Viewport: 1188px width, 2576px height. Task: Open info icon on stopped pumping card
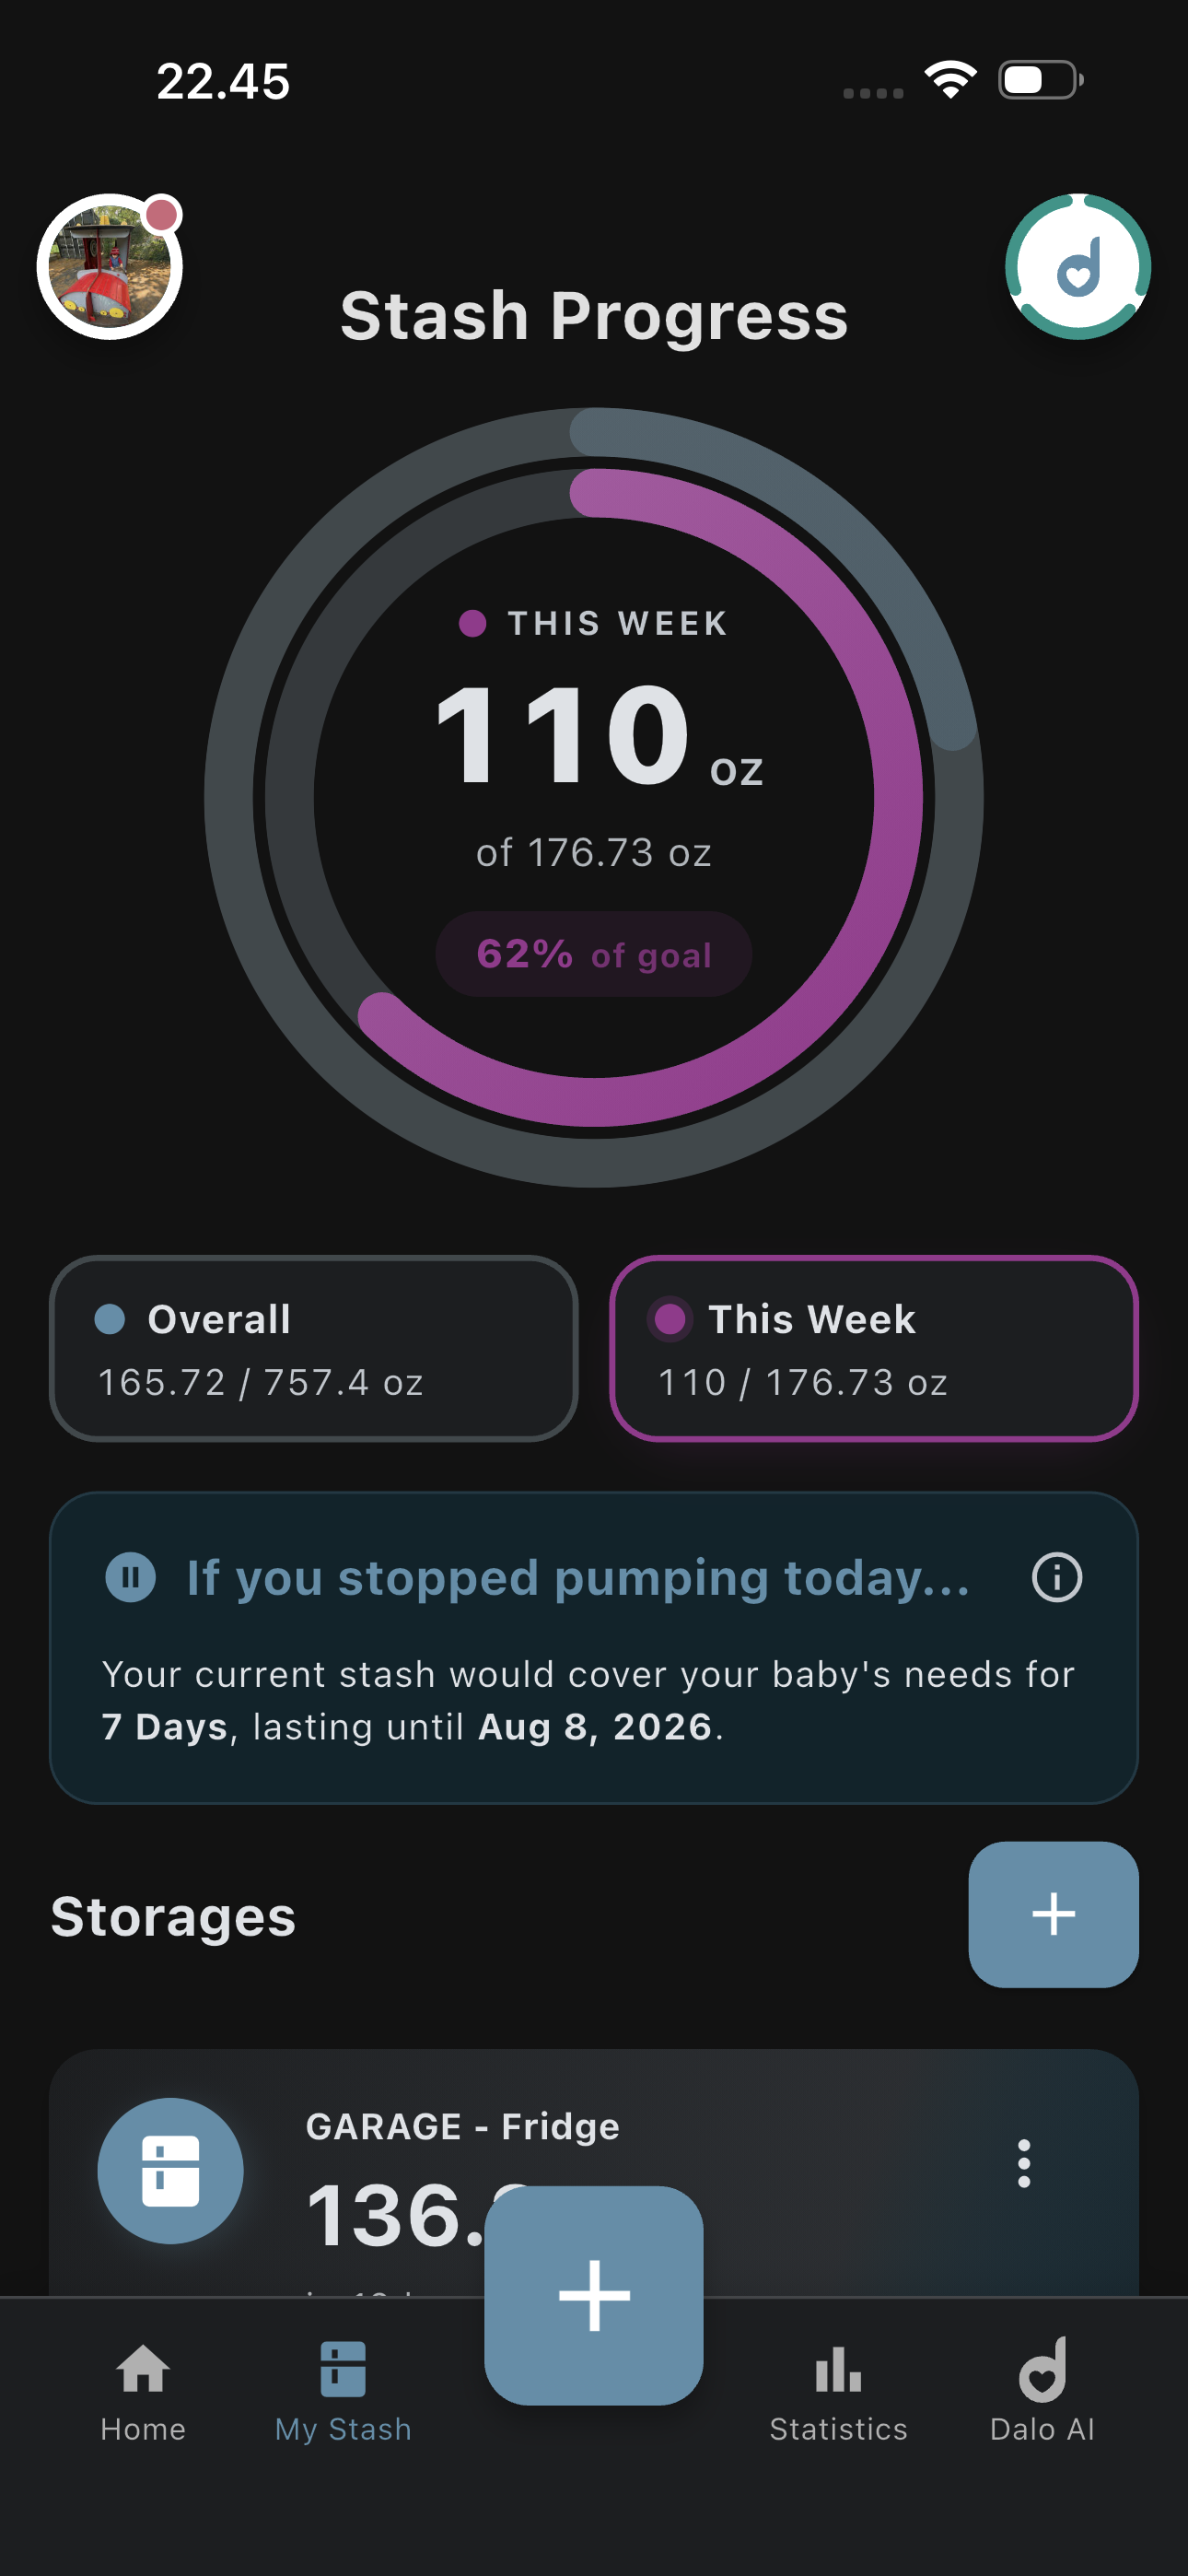(x=1056, y=1578)
